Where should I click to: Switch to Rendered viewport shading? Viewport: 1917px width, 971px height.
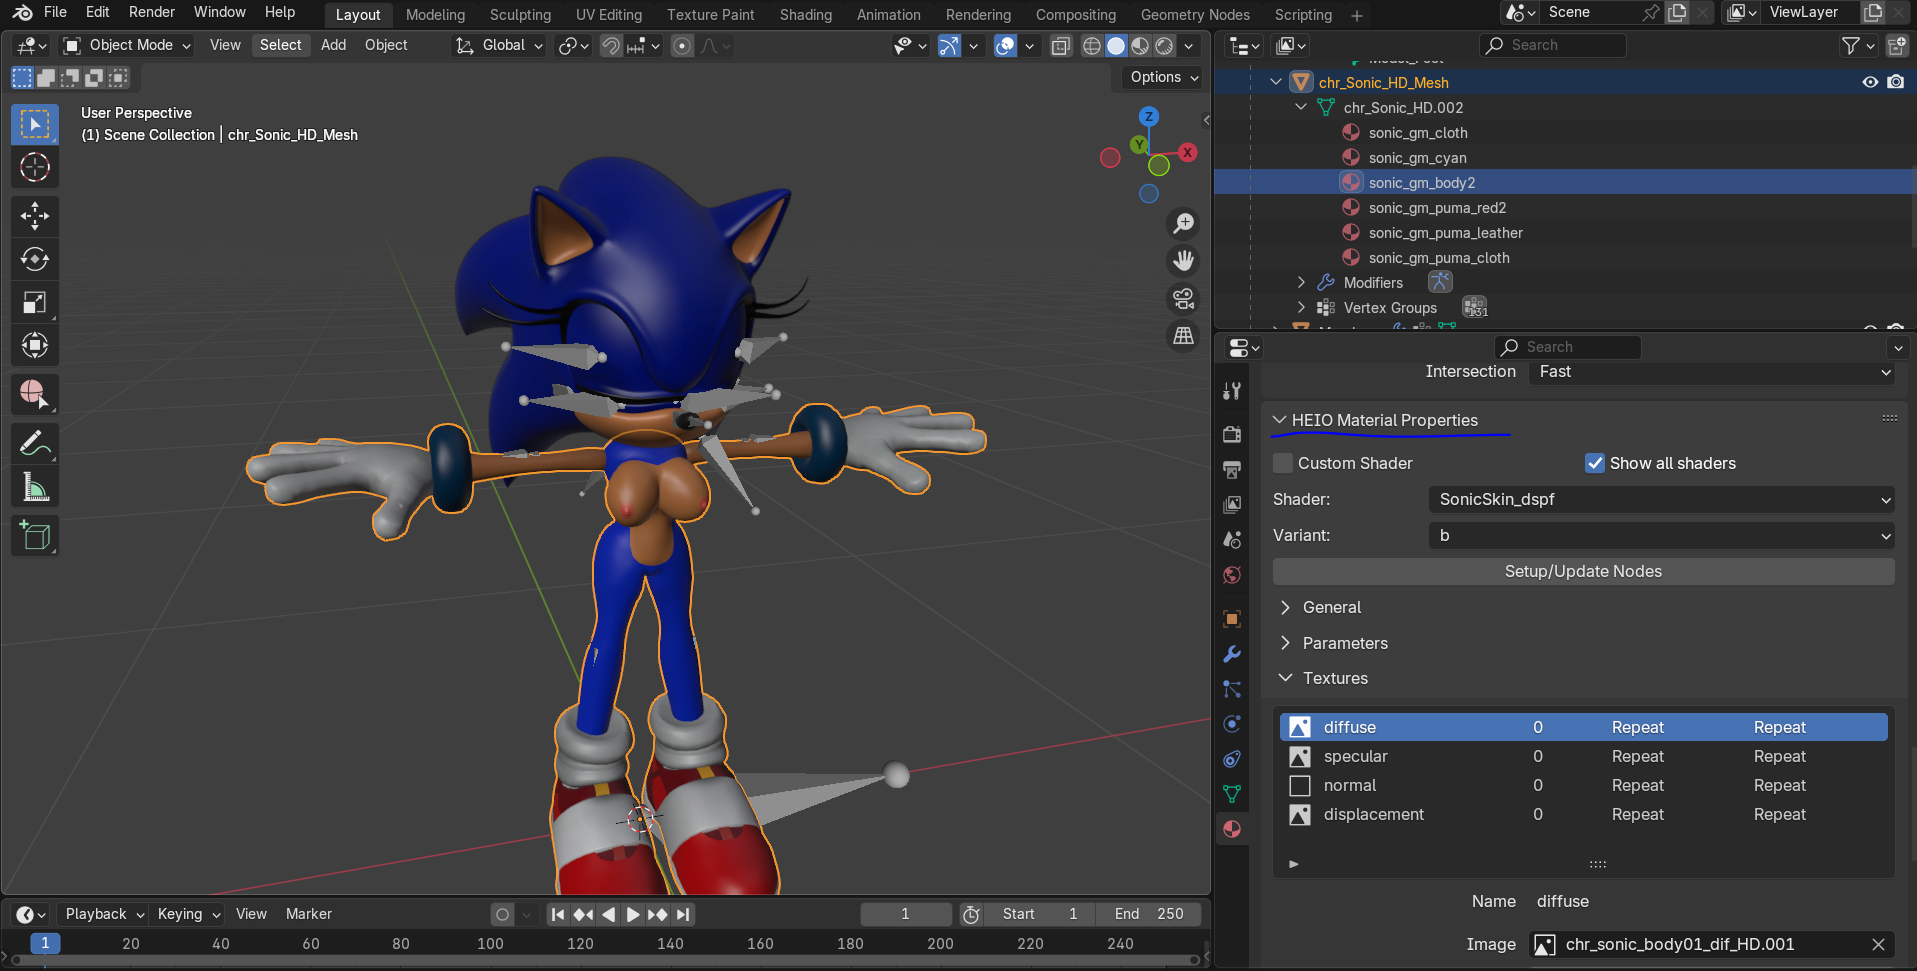[x=1164, y=46]
